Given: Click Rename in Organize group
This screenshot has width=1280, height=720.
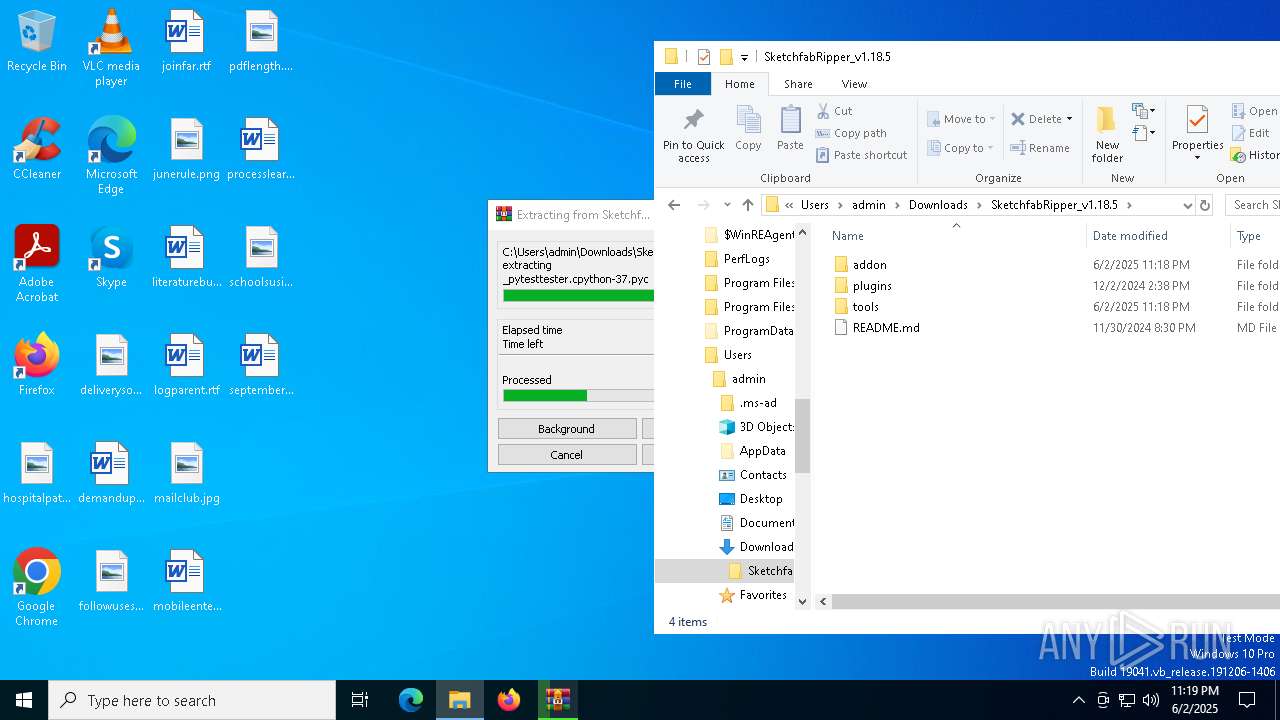Looking at the screenshot, I should tap(1040, 148).
